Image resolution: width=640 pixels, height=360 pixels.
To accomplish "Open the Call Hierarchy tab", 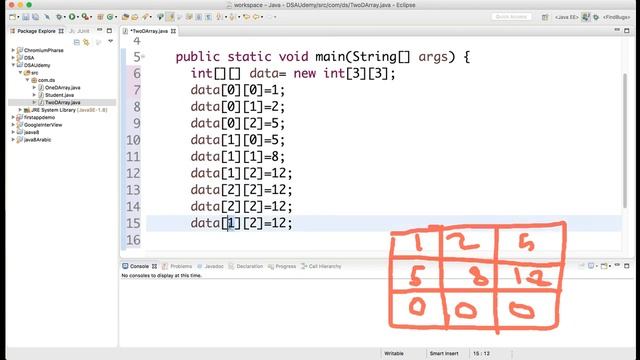I will tap(321, 266).
